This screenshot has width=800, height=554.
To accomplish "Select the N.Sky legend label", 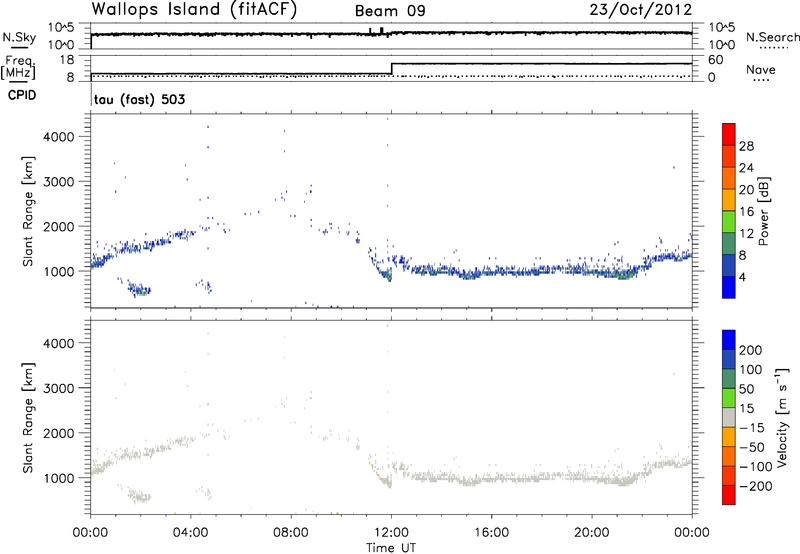I will coord(19,37).
